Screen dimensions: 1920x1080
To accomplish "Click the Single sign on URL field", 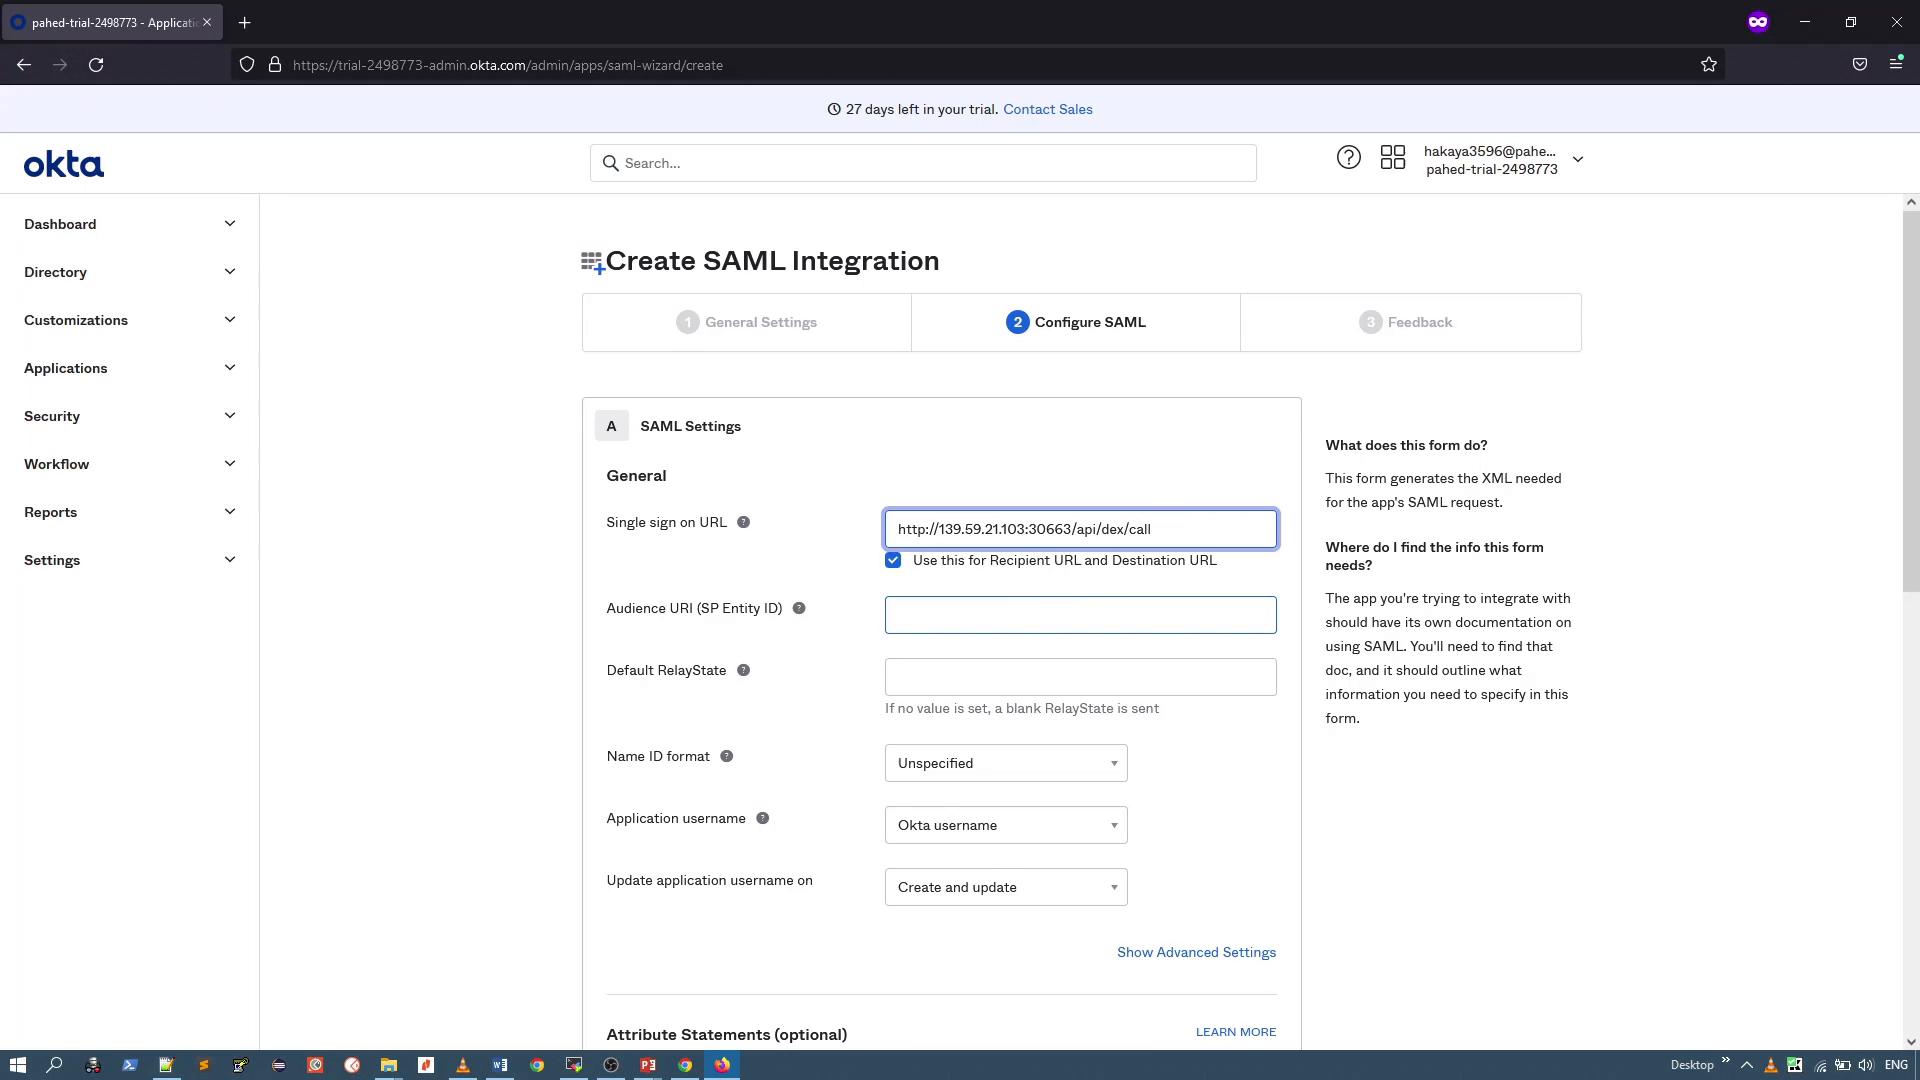I will point(1080,529).
